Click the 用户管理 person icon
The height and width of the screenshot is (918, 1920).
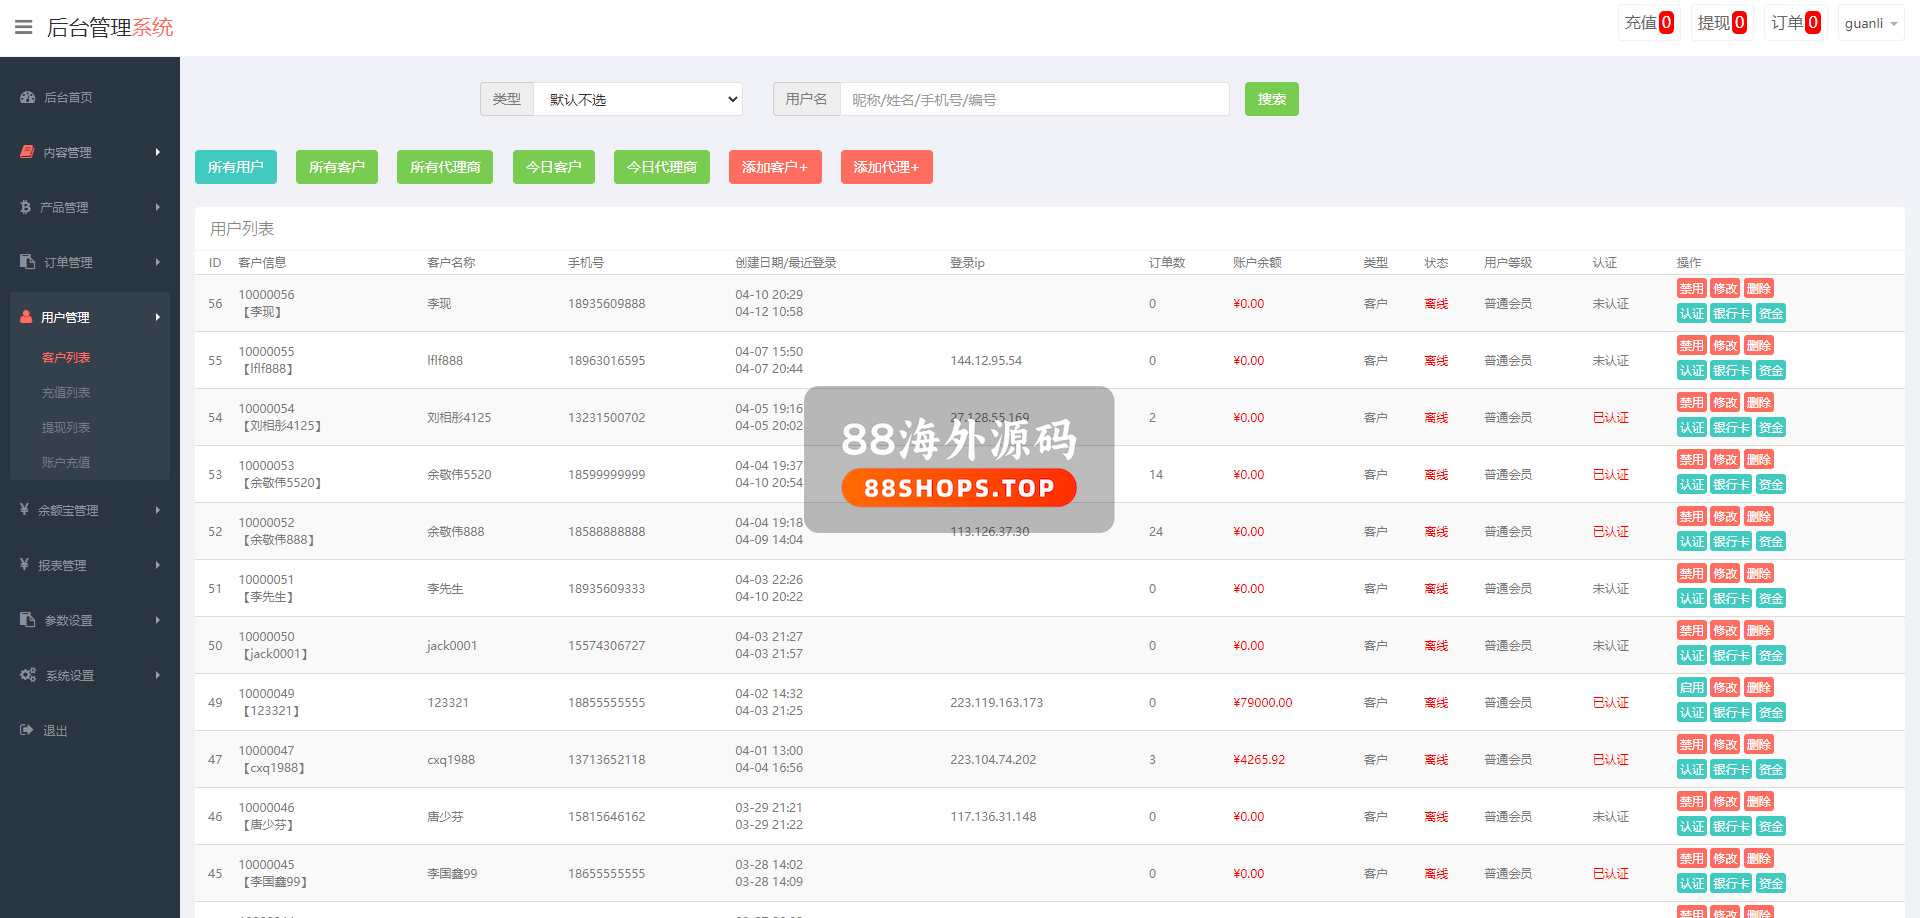[26, 317]
